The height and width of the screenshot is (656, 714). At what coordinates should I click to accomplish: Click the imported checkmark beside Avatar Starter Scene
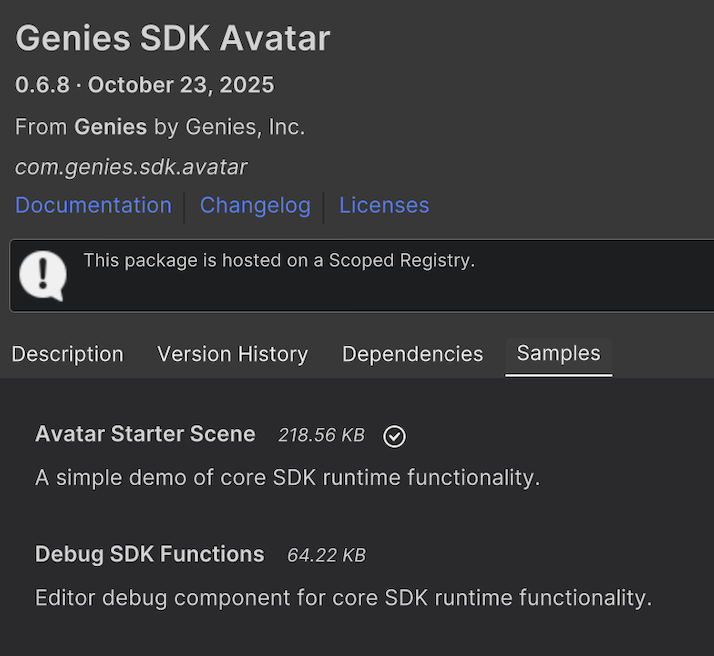pyautogui.click(x=395, y=436)
